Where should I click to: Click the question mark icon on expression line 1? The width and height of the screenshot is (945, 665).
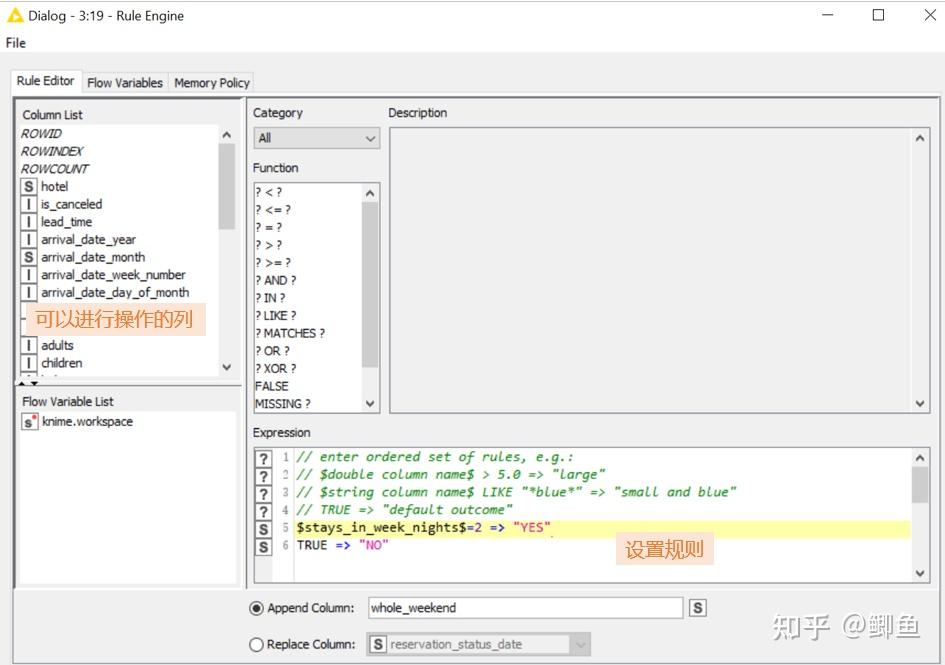[263, 459]
